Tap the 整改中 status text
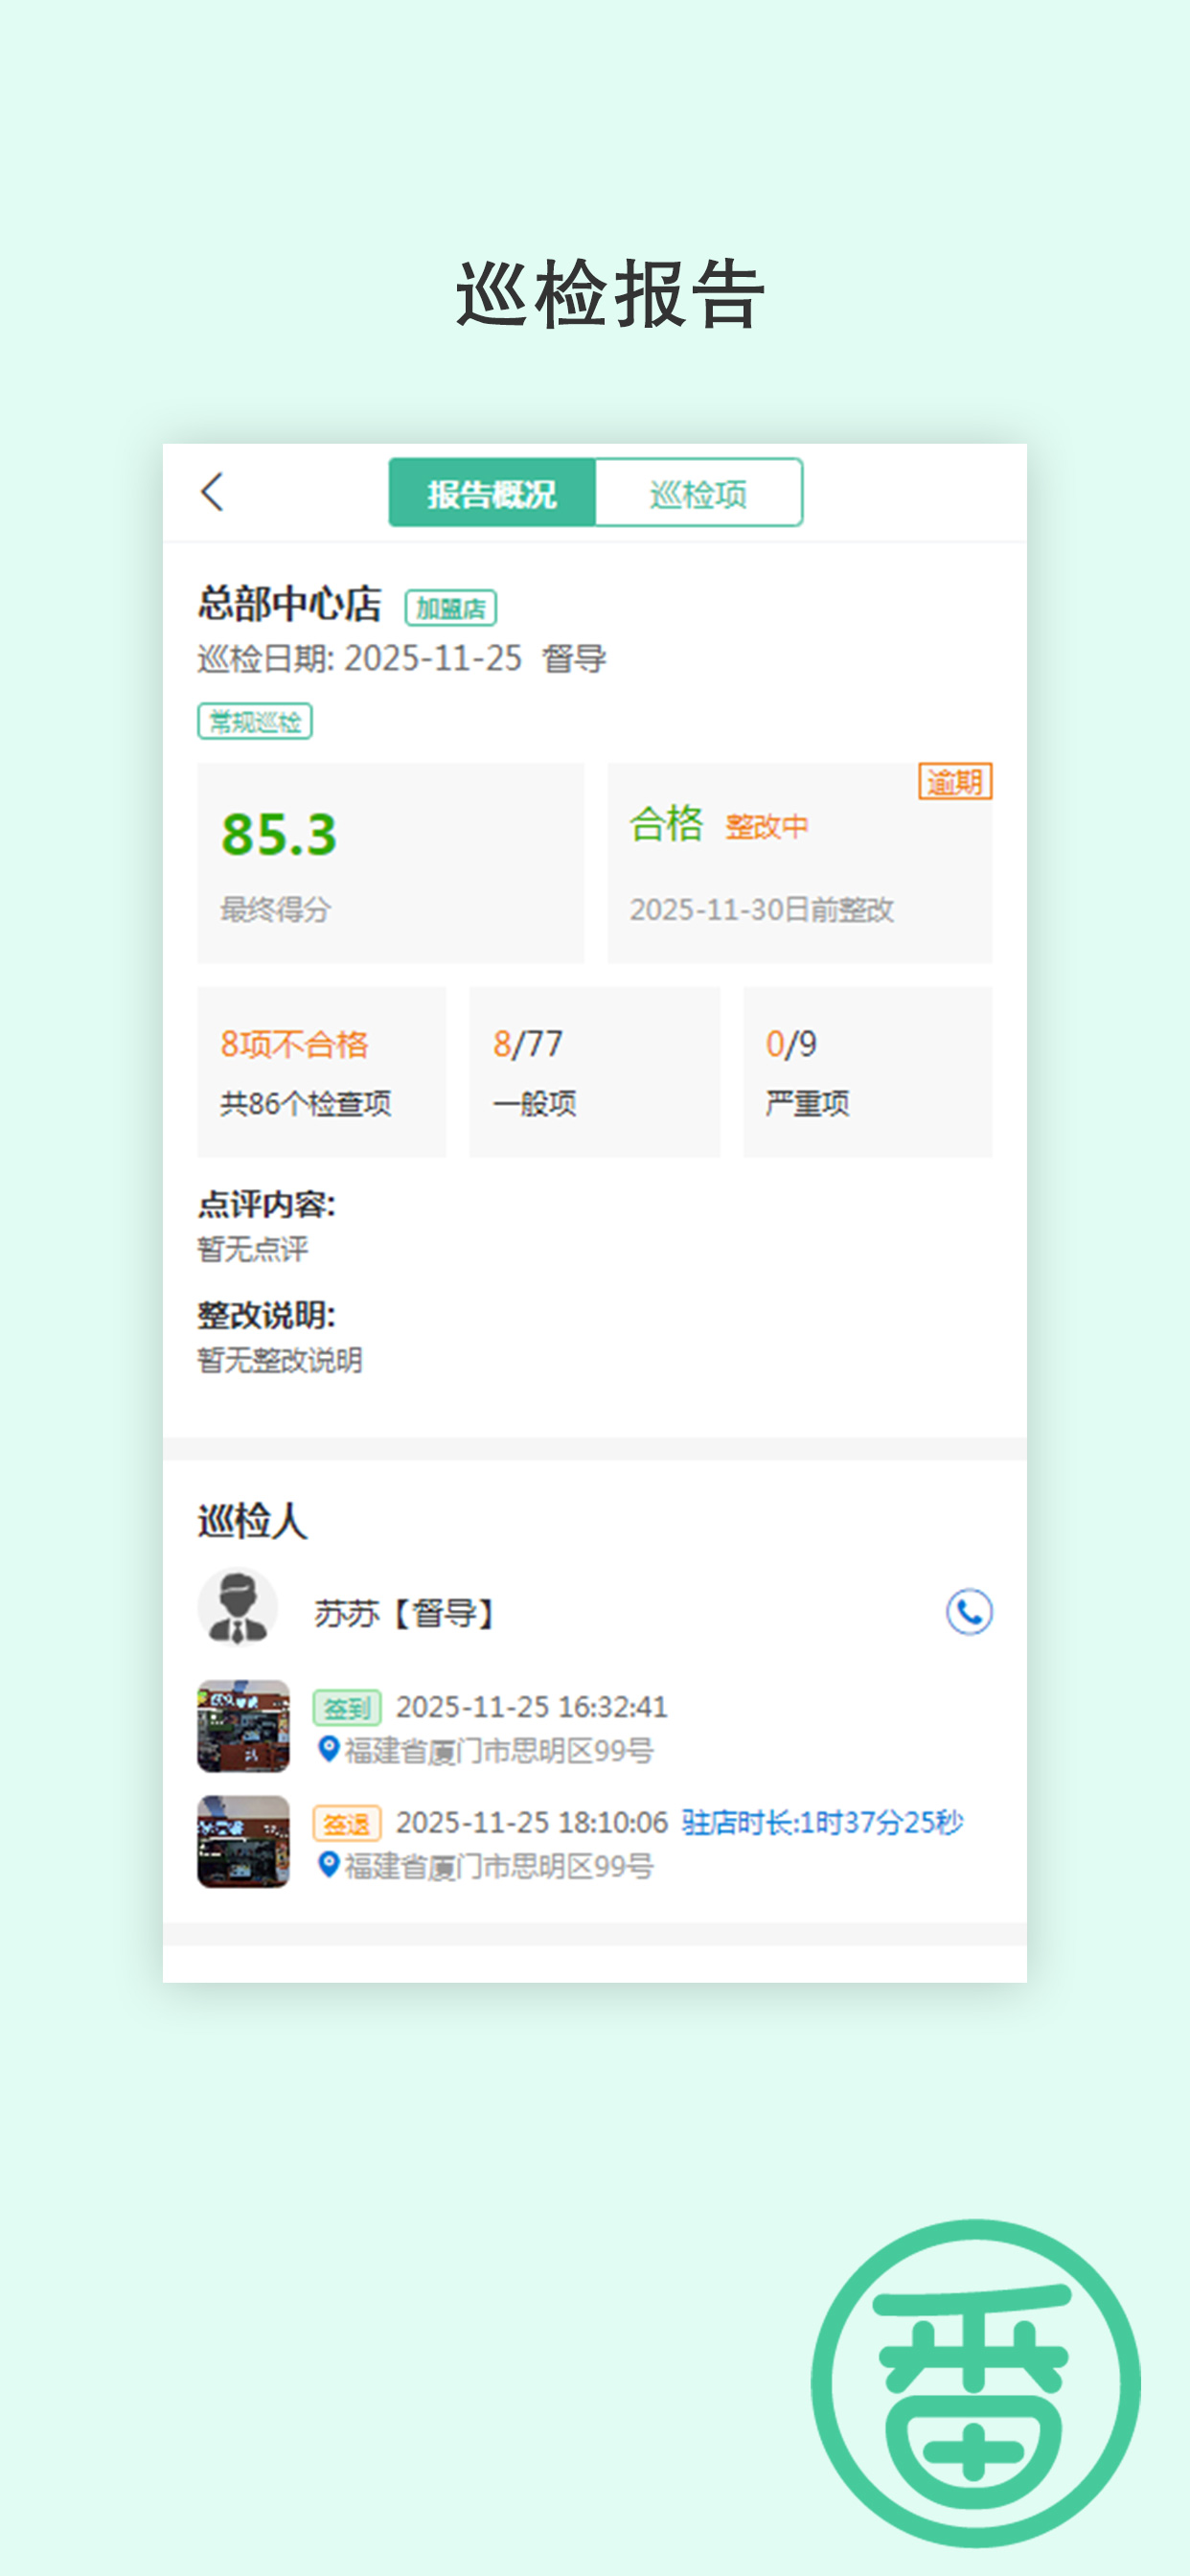Screen dimensions: 1190x2576 click(767, 826)
